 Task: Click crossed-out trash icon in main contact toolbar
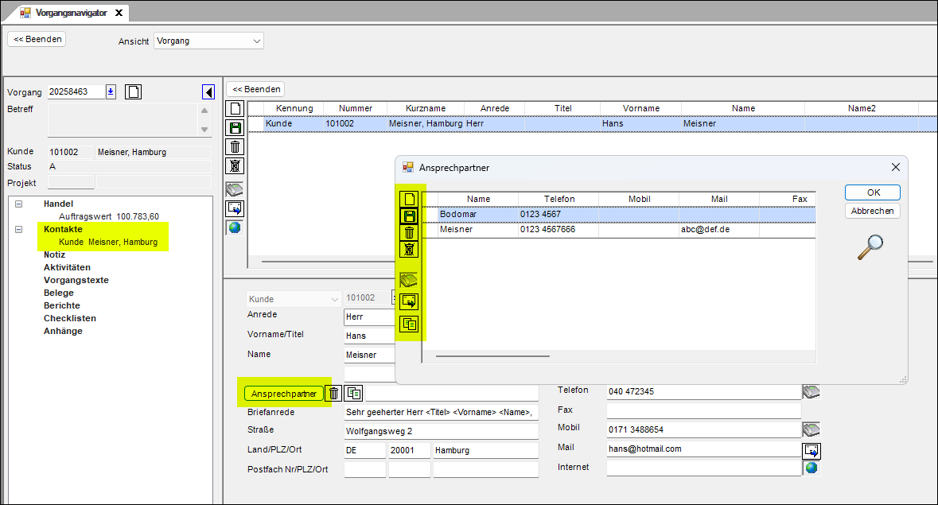click(235, 166)
